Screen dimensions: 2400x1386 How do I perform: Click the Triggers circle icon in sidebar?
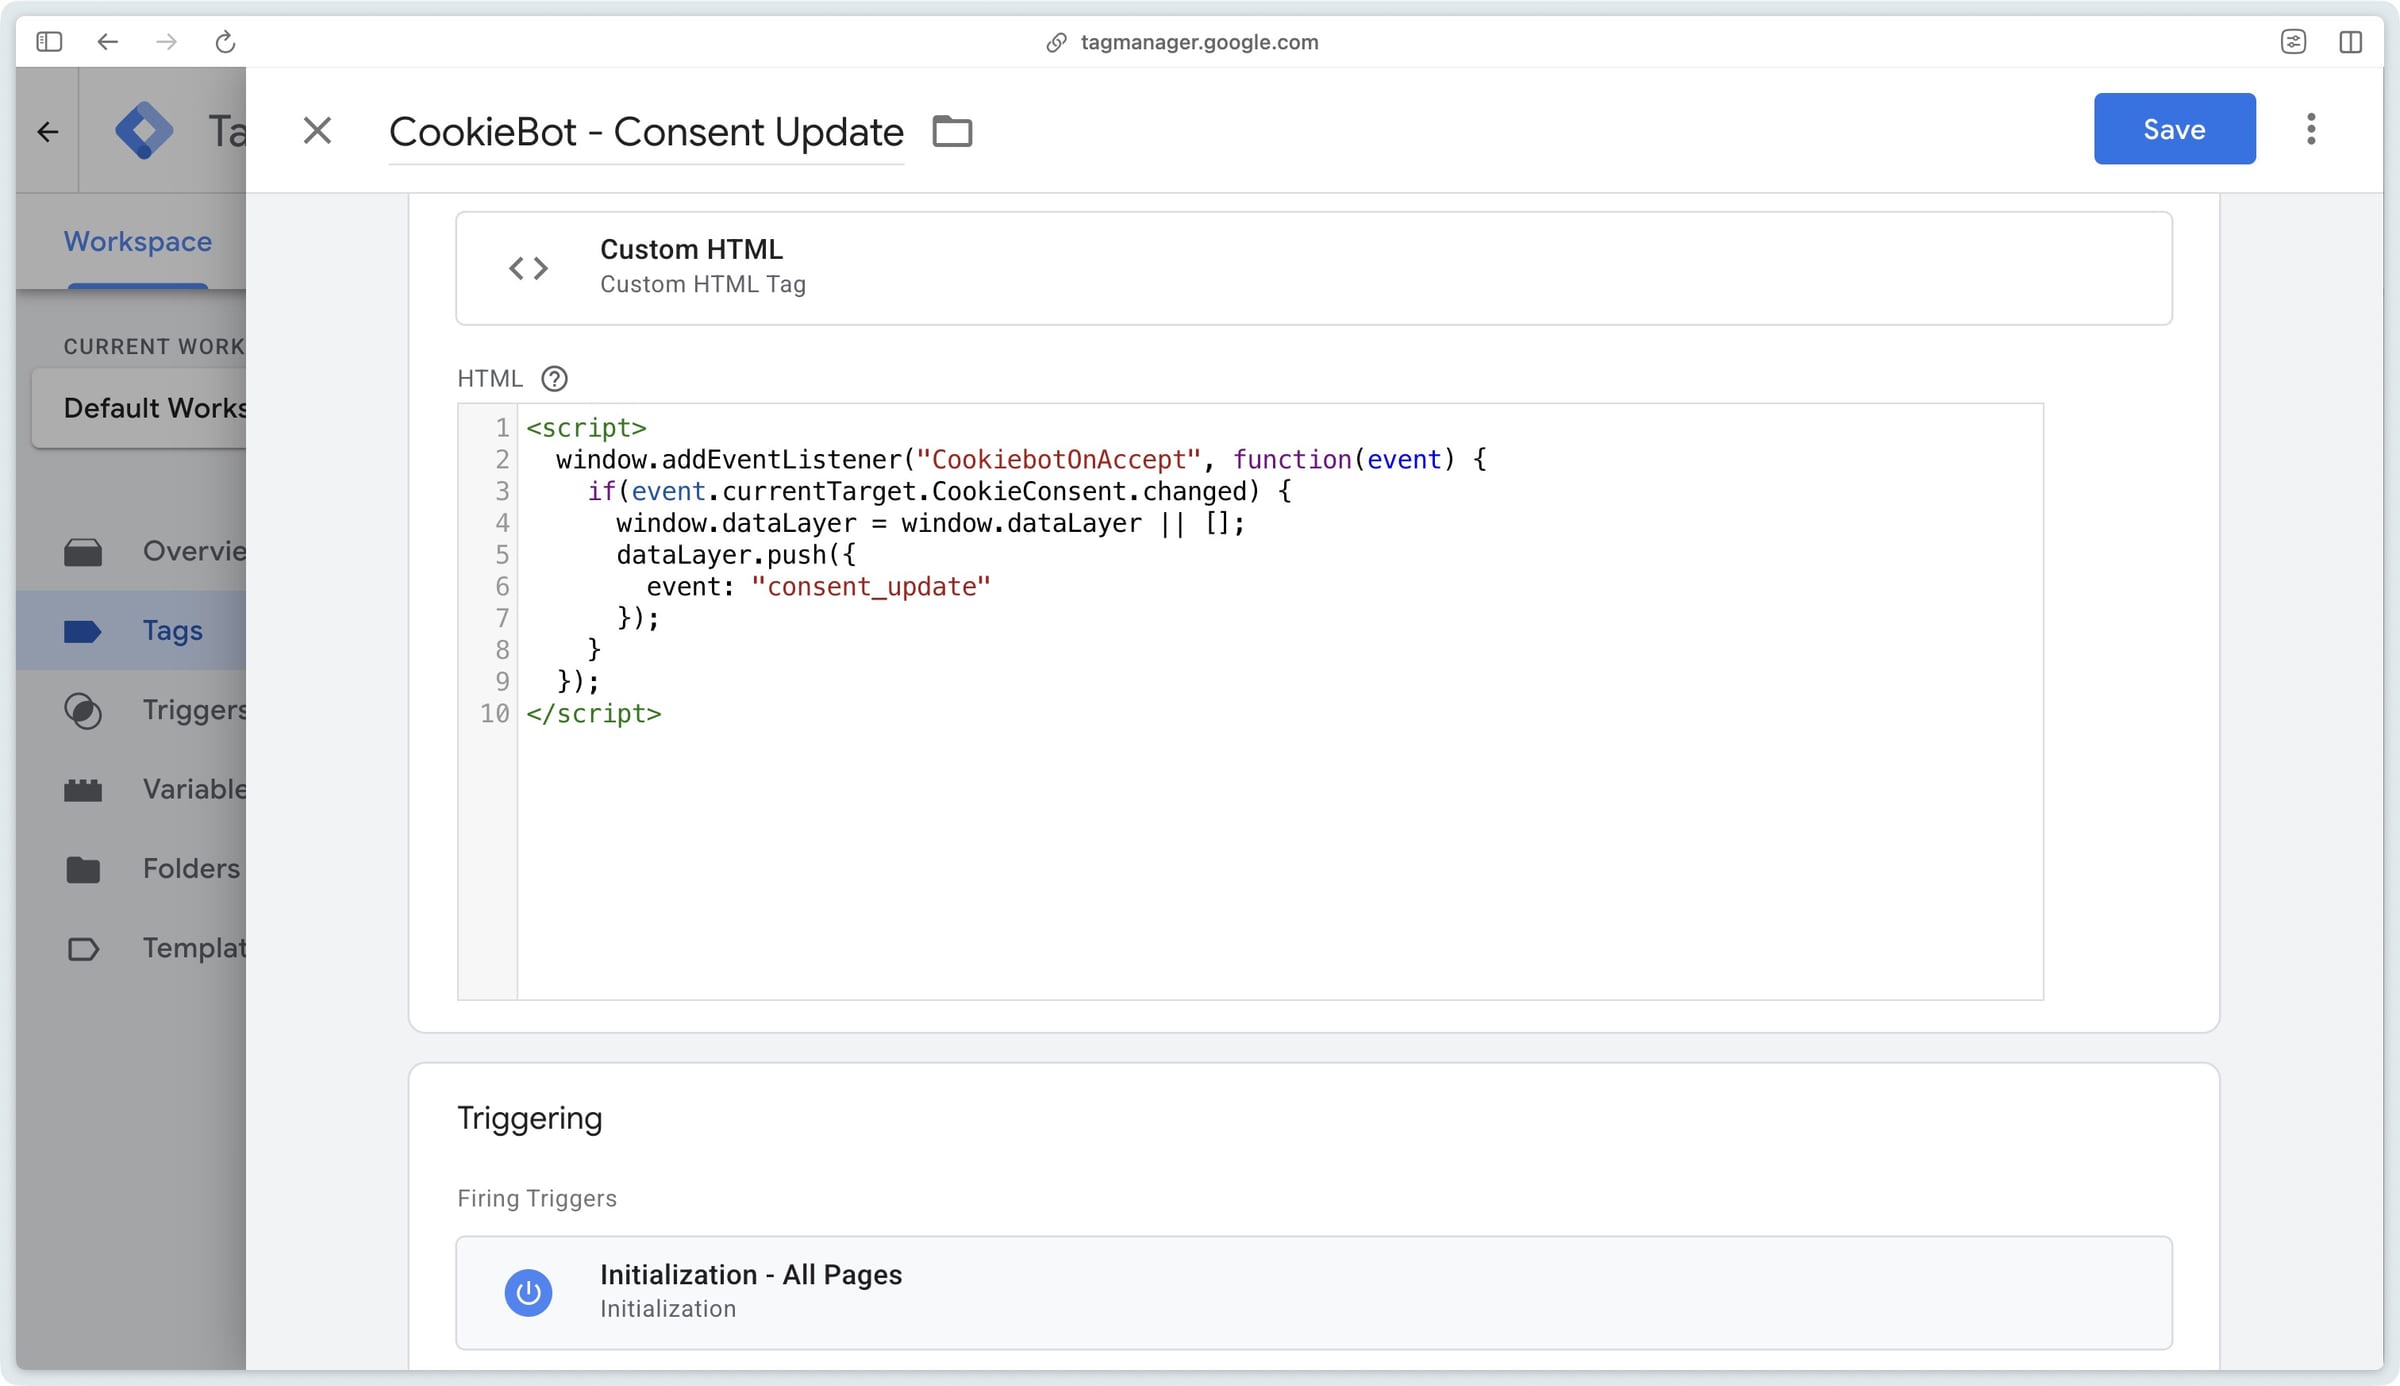click(82, 710)
